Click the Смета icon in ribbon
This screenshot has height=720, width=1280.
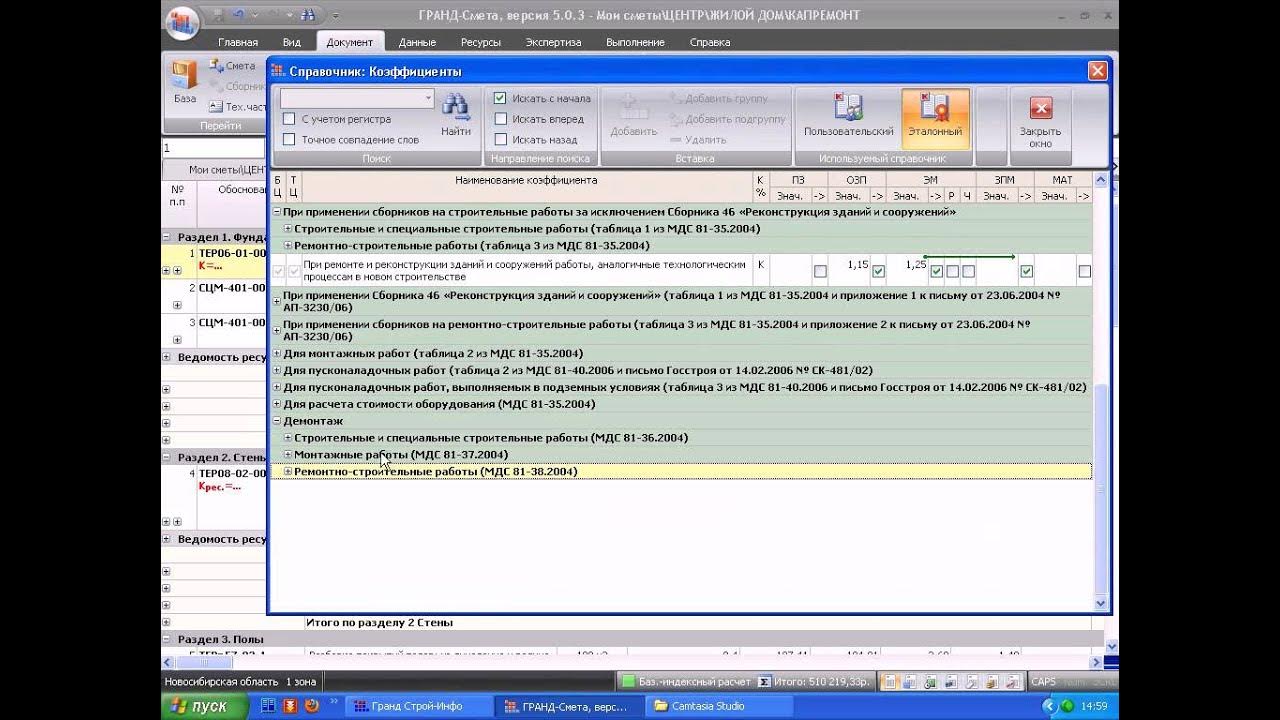tap(216, 66)
